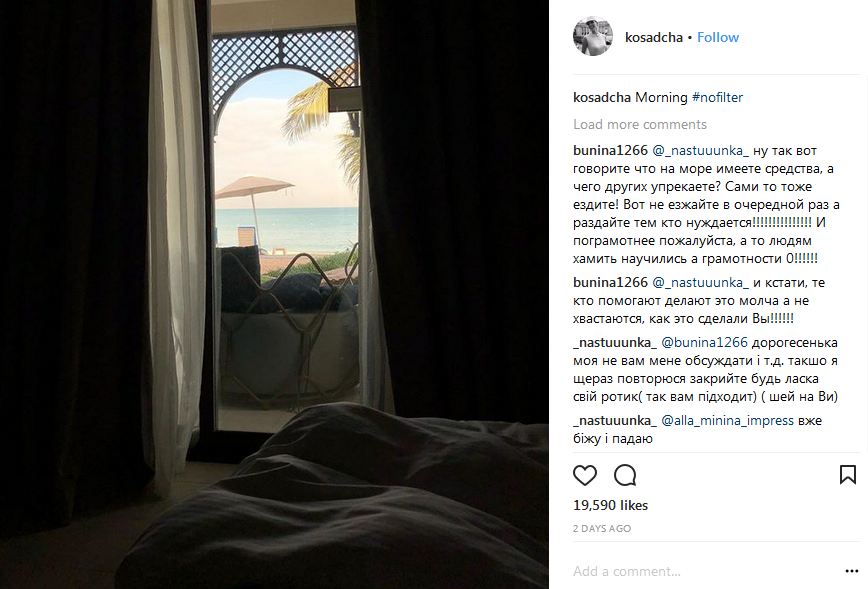Open kosadcha username in the post header

point(654,37)
